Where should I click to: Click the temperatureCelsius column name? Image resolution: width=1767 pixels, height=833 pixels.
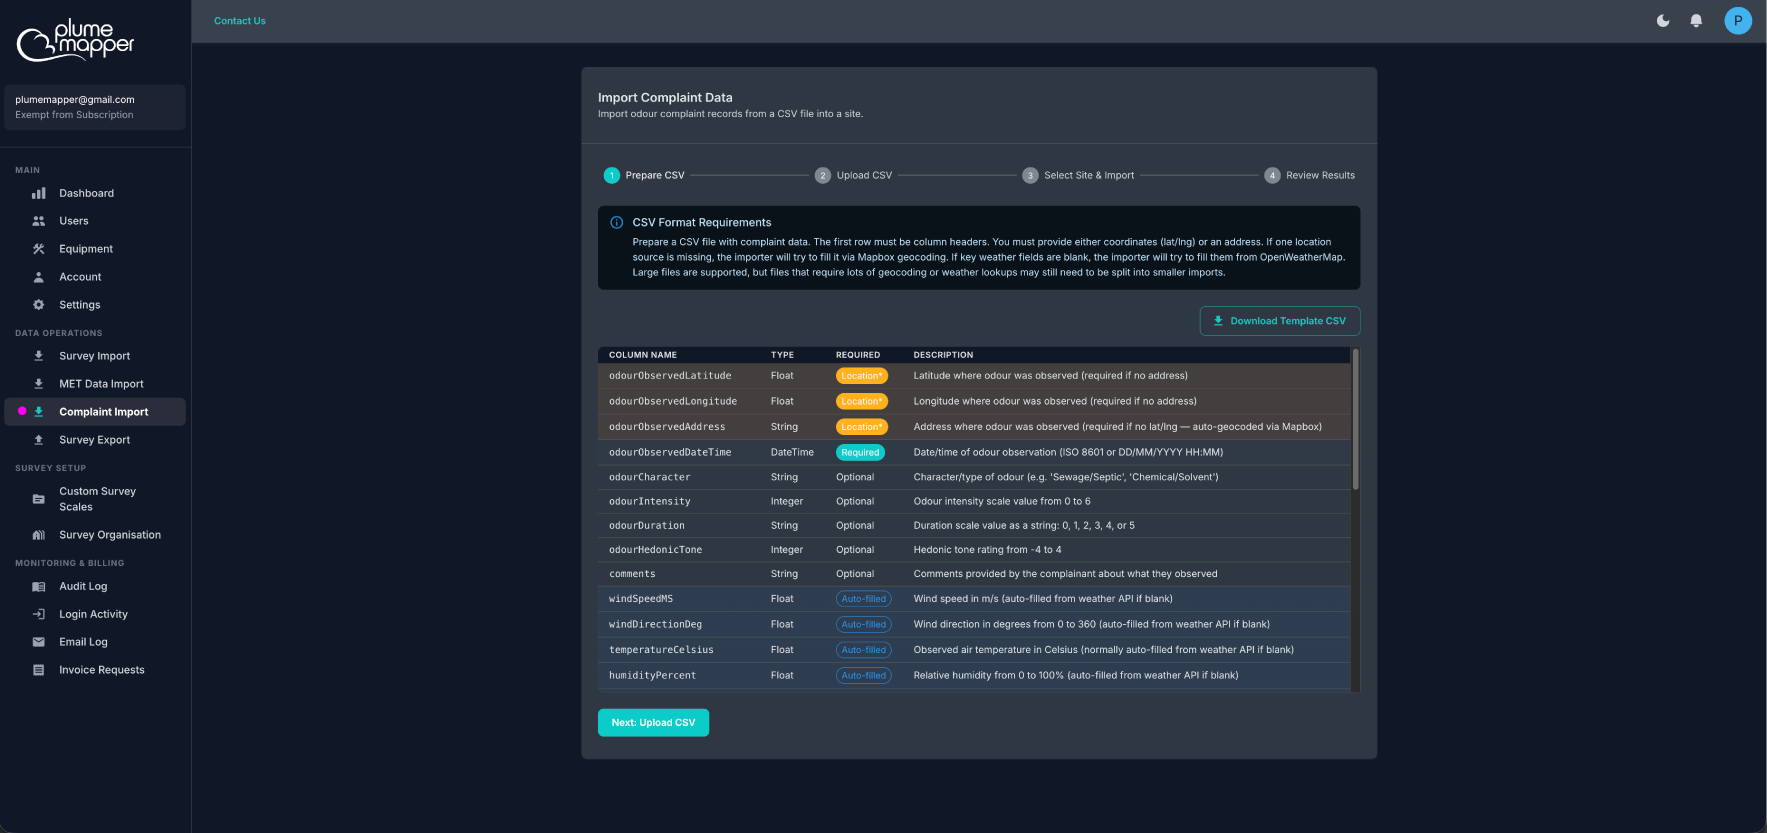pos(661,650)
